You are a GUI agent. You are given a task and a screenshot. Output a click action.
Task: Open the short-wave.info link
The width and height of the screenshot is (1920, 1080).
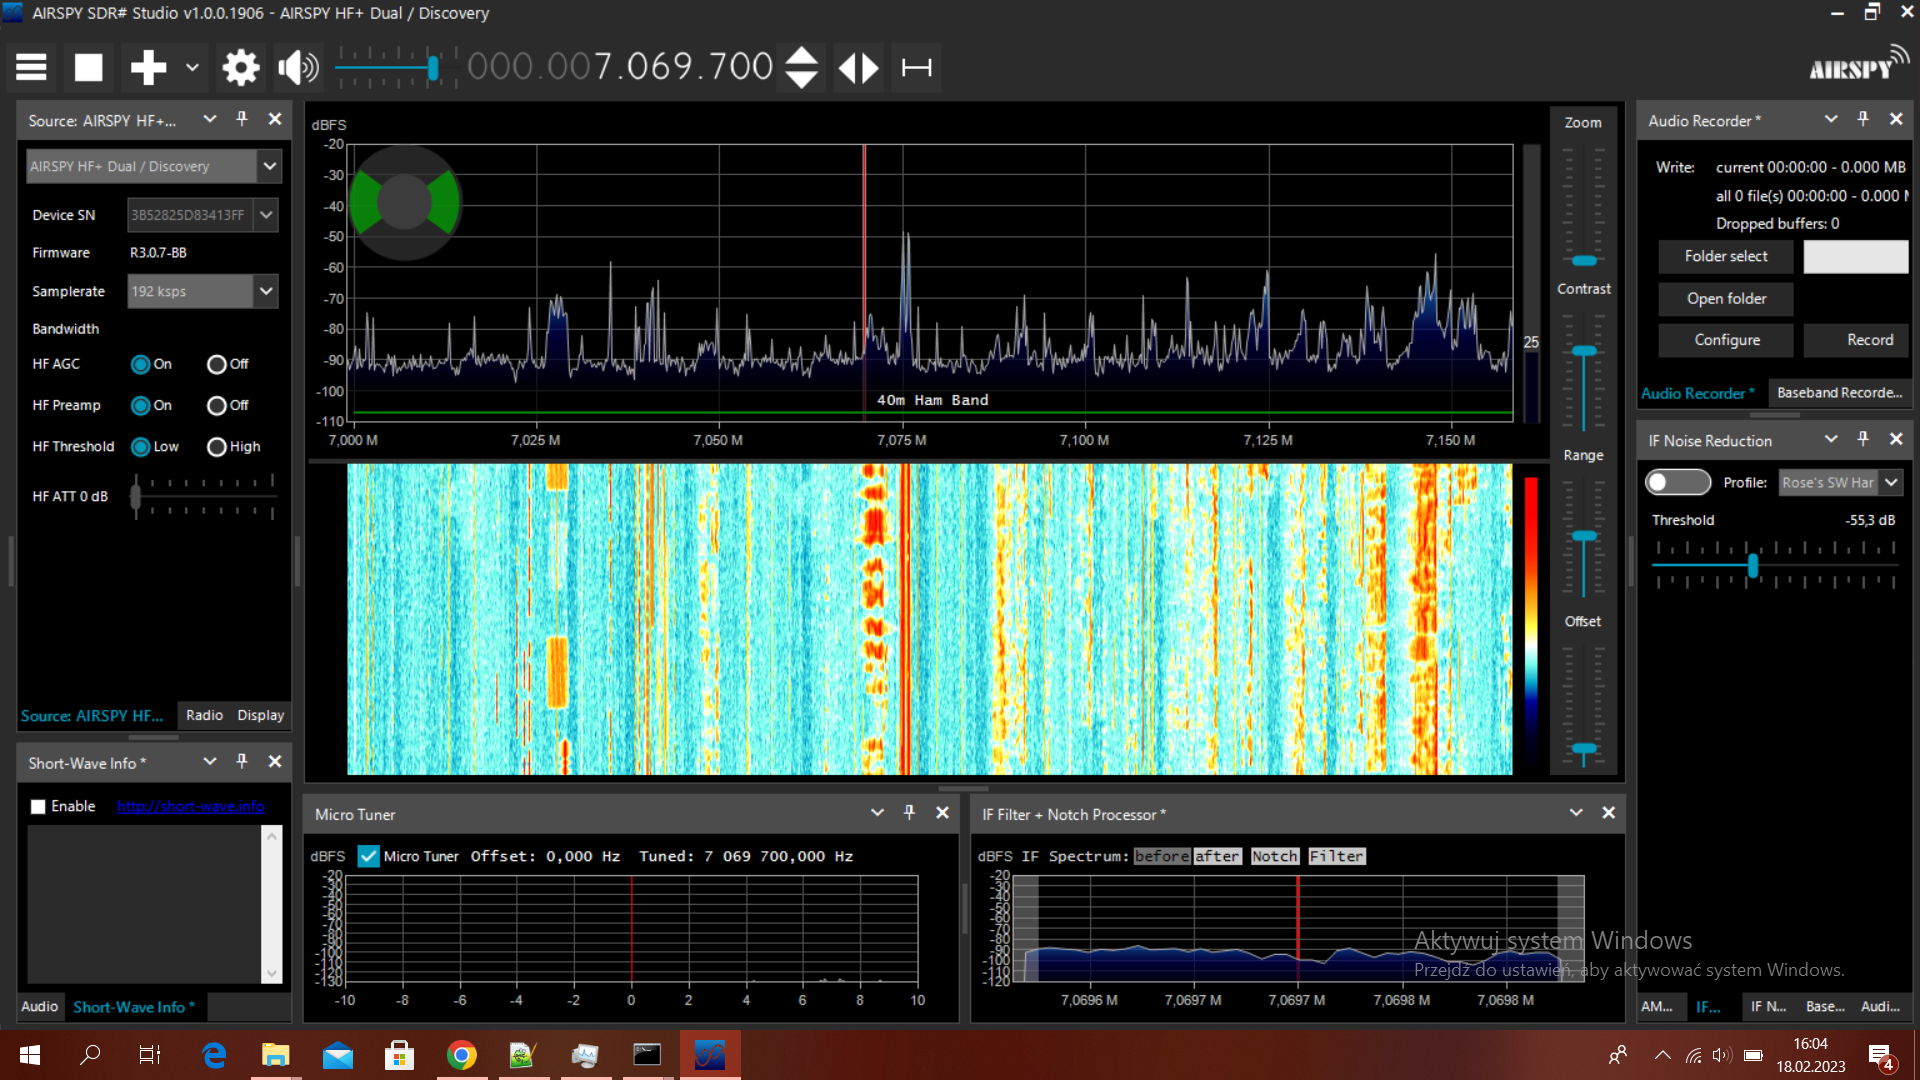click(x=191, y=806)
